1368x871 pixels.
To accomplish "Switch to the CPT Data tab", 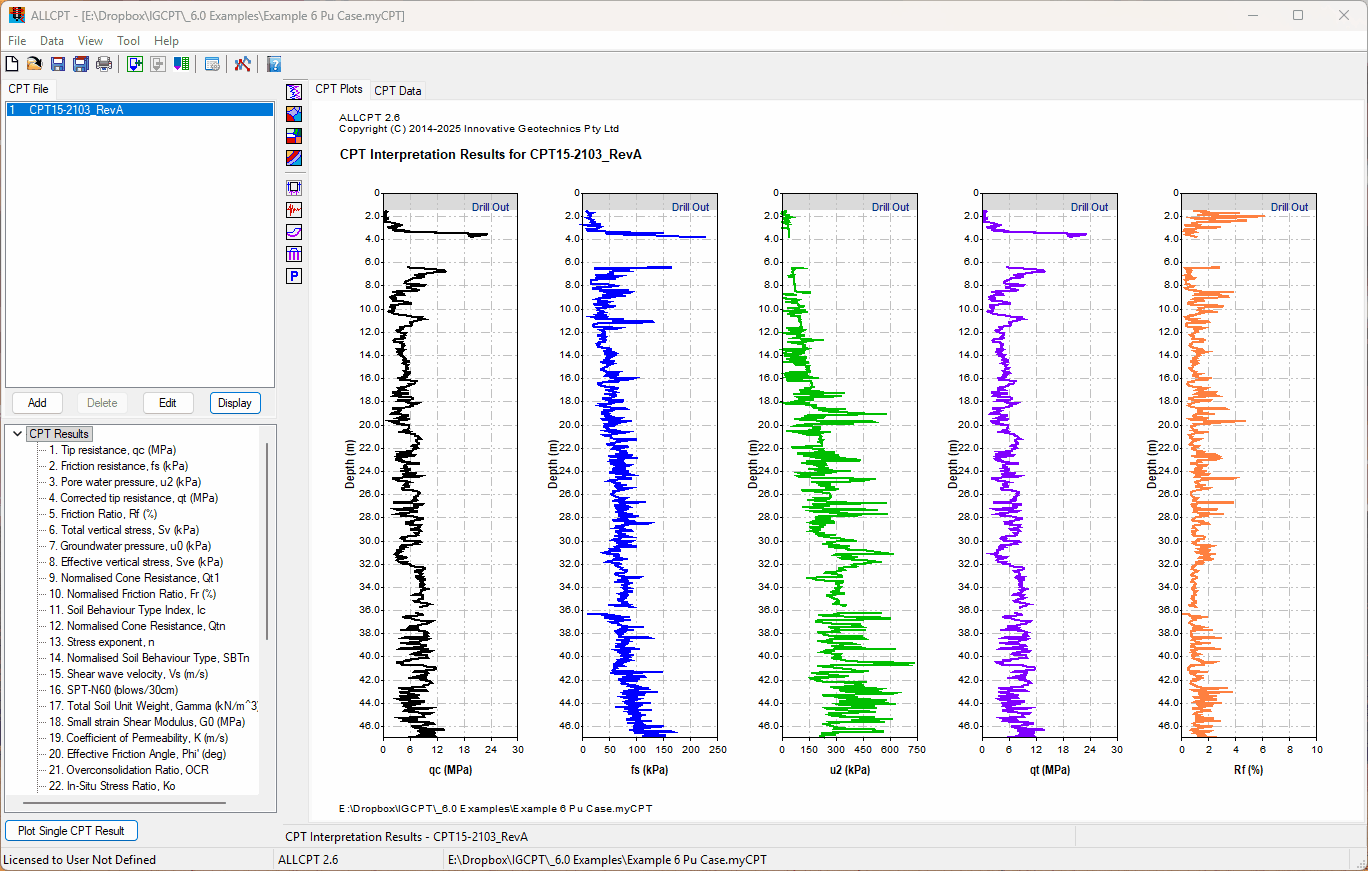I will pyautogui.click(x=398, y=91).
